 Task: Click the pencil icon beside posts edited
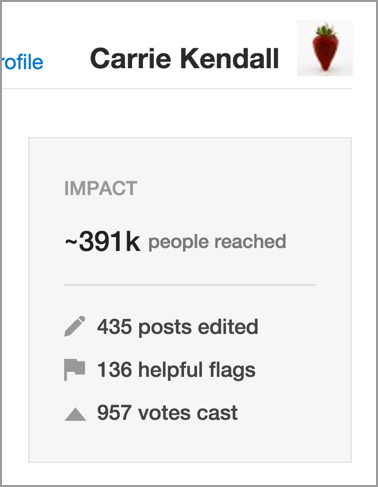tap(75, 326)
